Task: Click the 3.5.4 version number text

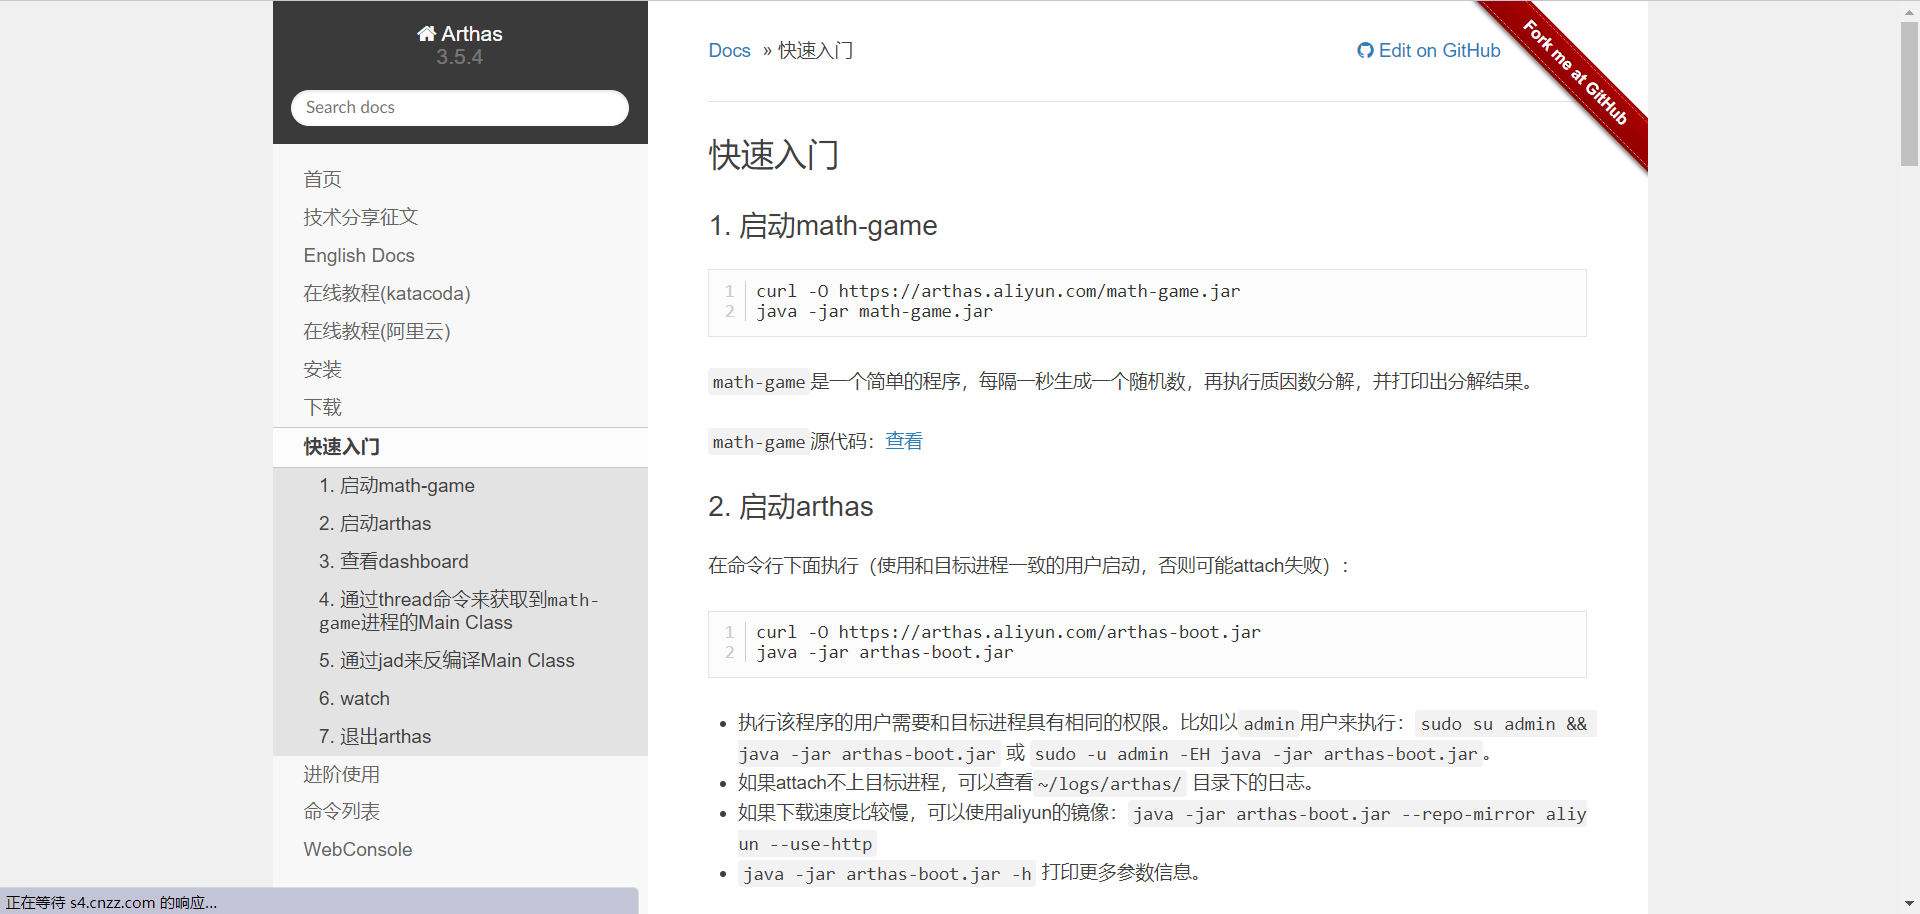Action: pyautogui.click(x=459, y=57)
